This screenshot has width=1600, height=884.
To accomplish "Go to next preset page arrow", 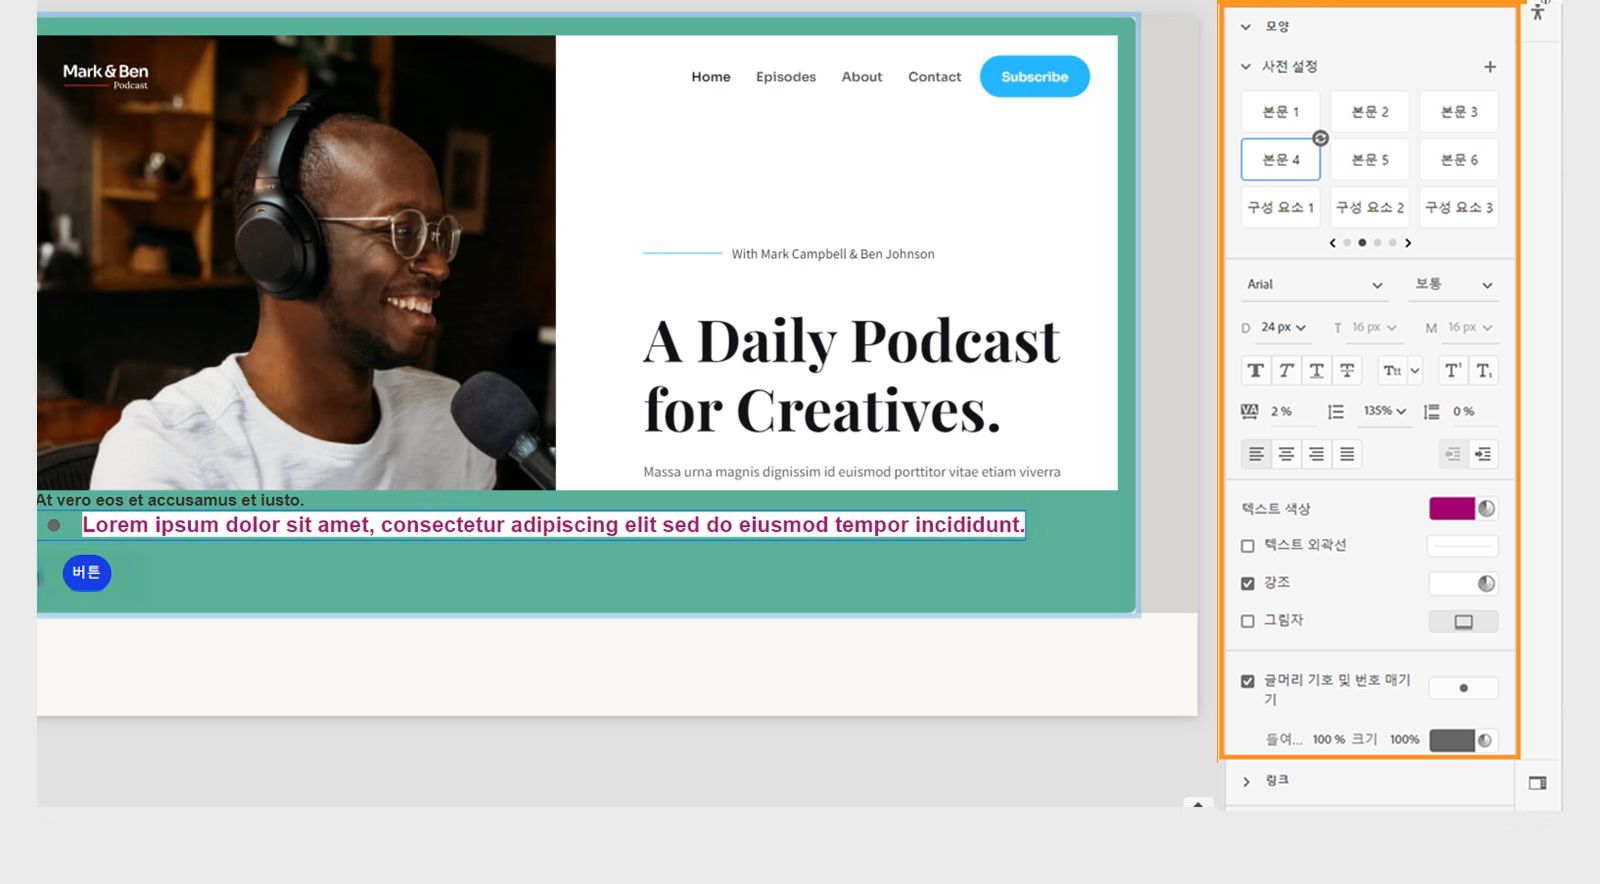I will coord(1408,243).
